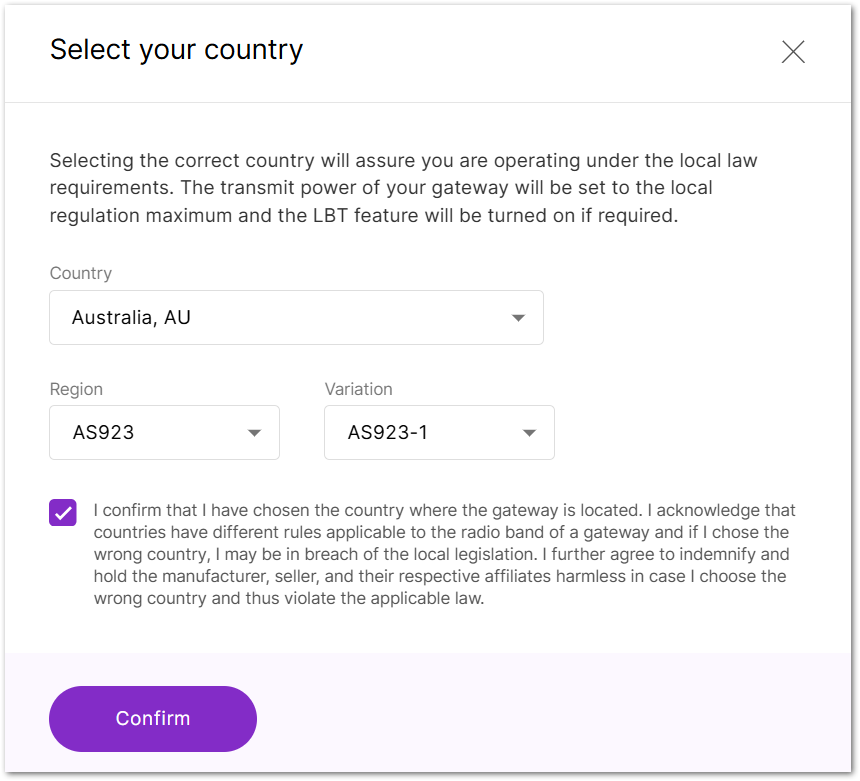Click the Select your country title

tap(176, 50)
